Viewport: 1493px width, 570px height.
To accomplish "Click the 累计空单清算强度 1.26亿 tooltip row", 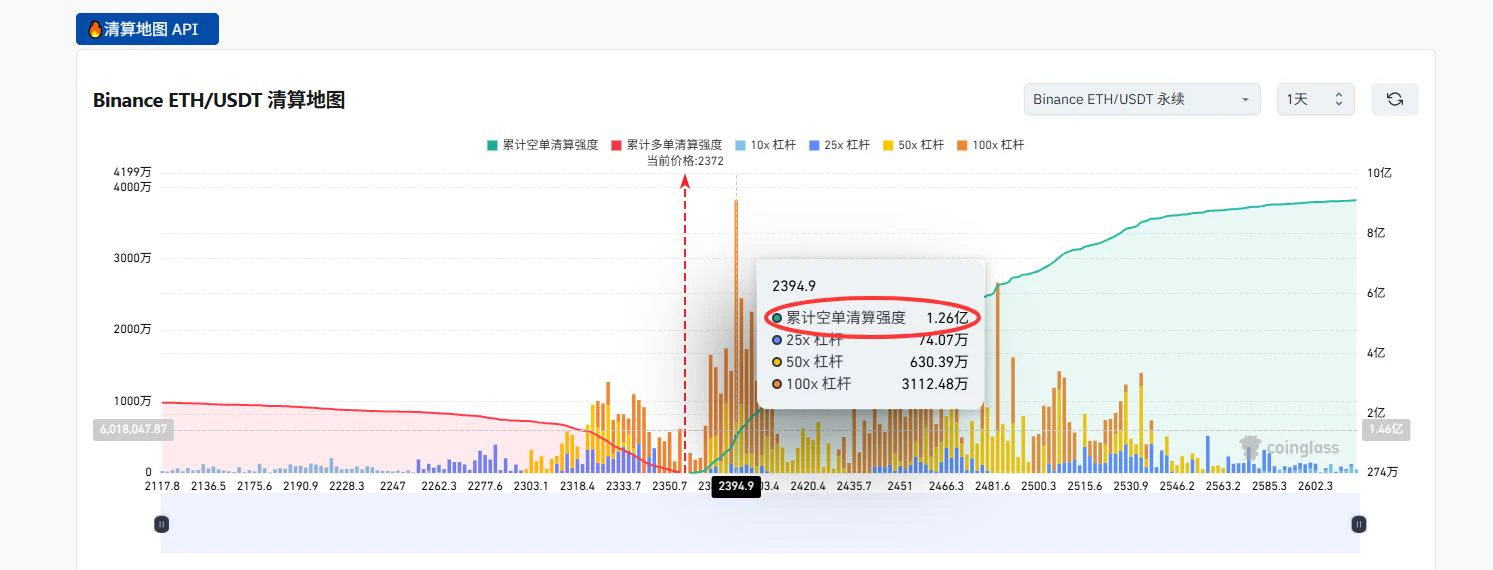I will (x=870, y=318).
